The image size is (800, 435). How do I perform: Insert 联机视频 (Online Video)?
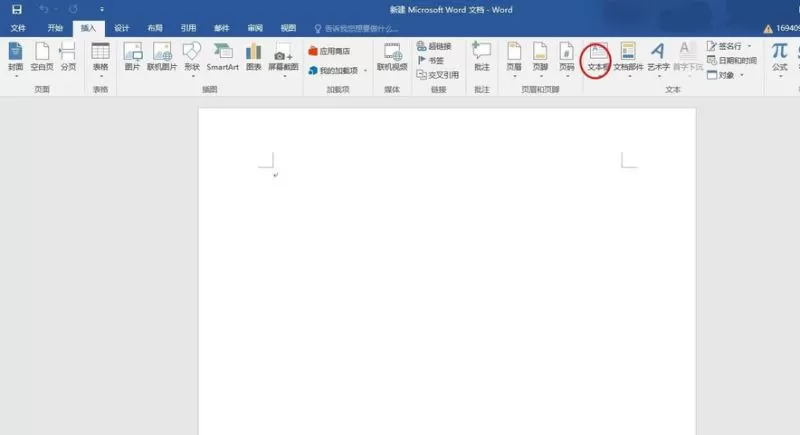tap(392, 57)
